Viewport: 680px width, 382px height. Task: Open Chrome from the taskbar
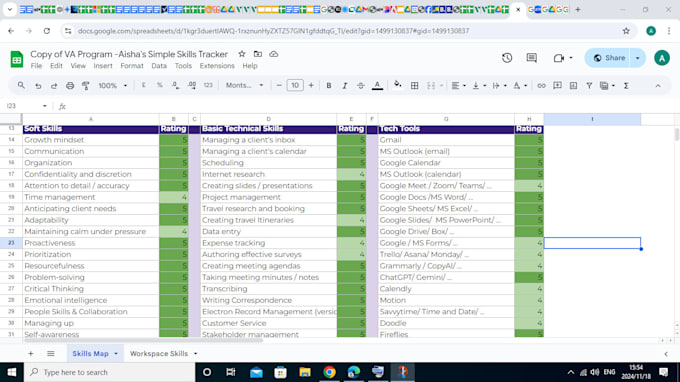(329, 372)
